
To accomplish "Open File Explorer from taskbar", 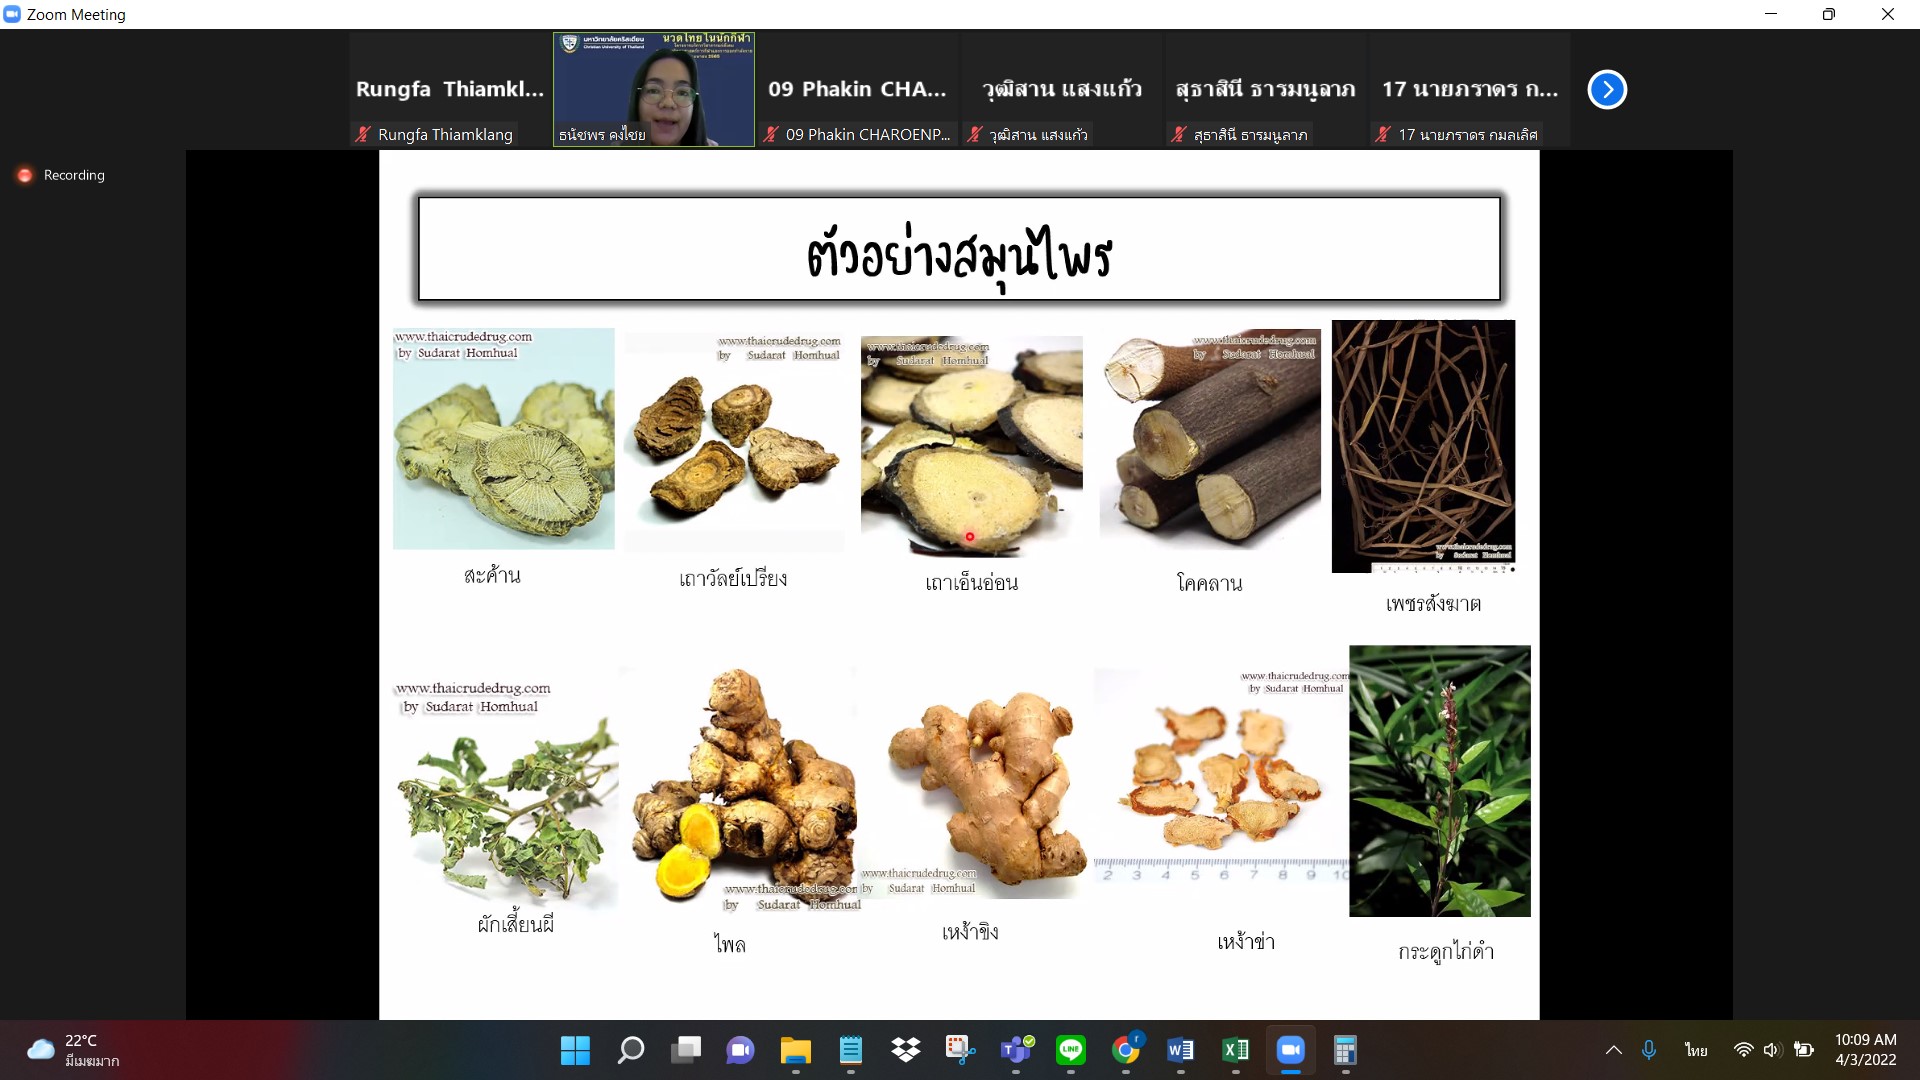I will coord(796,1050).
